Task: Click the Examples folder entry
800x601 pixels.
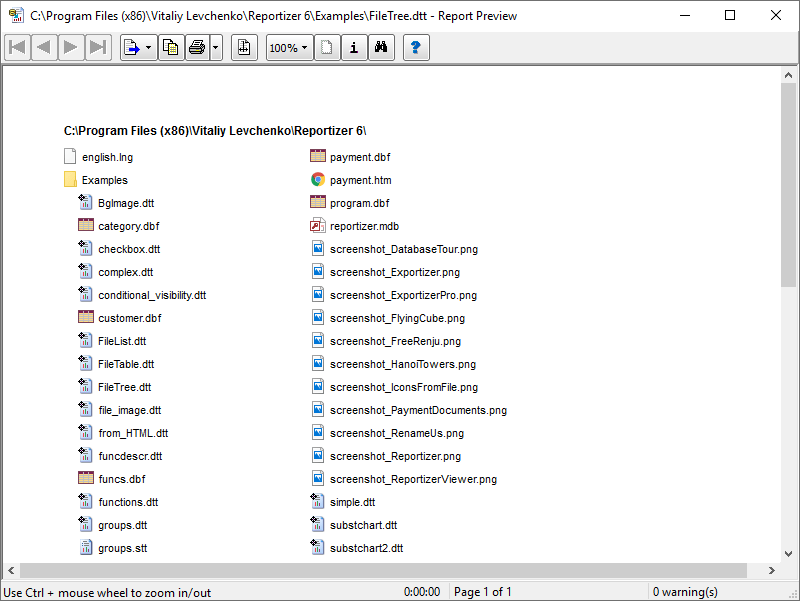Action: tap(104, 180)
